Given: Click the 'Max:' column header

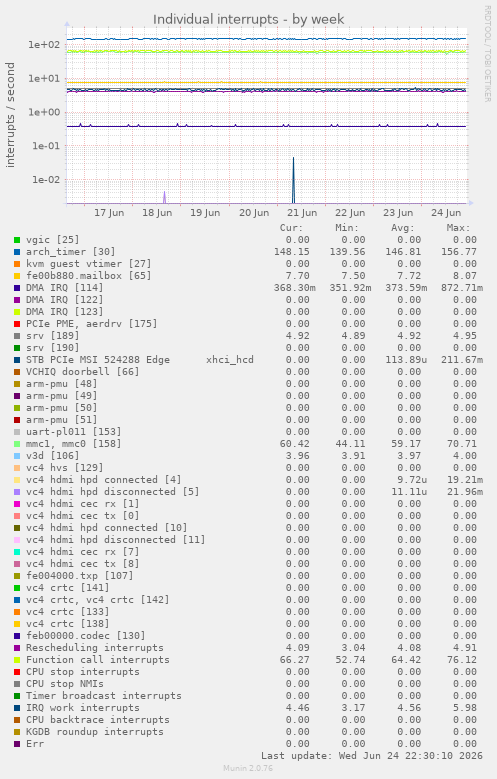Looking at the screenshot, I should pyautogui.click(x=458, y=228).
